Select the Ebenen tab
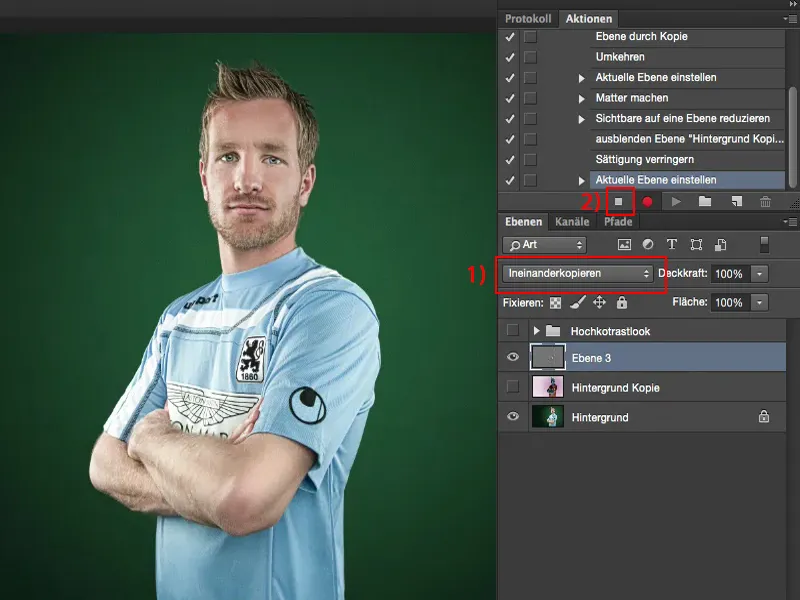The height and width of the screenshot is (600, 800). pyautogui.click(x=523, y=222)
